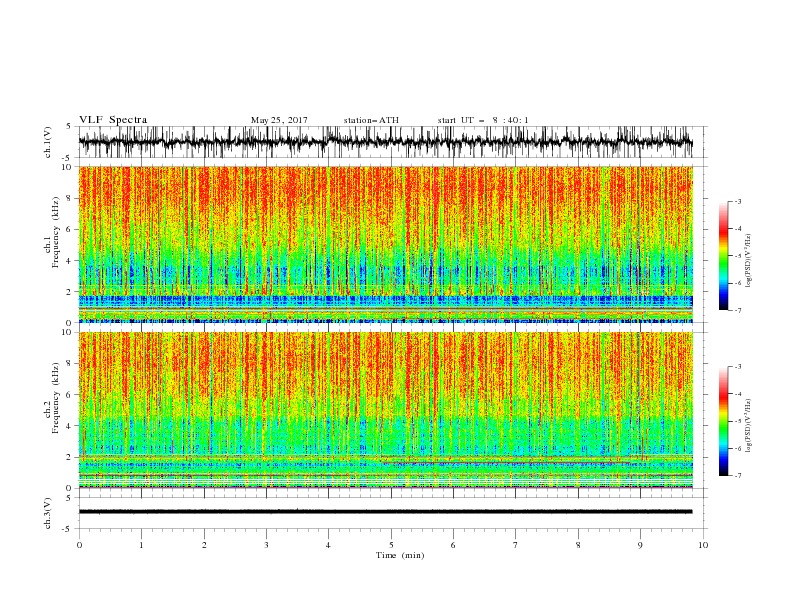Click the log(PSD) label beside ch.2 colorbar
This screenshot has height=612, width=792.
pyautogui.click(x=749, y=425)
